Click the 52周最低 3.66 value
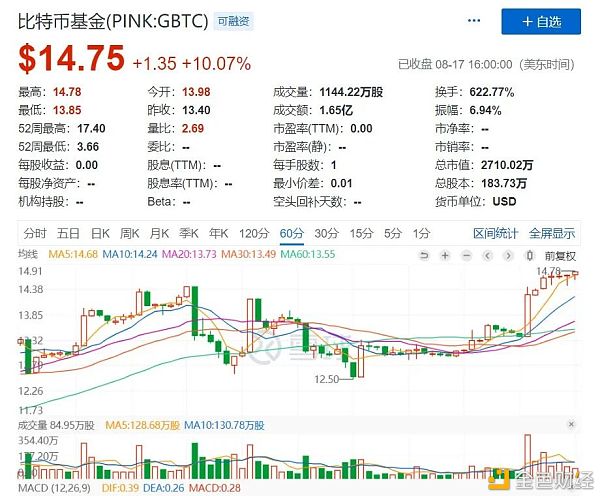The image size is (600, 496). pos(88,147)
